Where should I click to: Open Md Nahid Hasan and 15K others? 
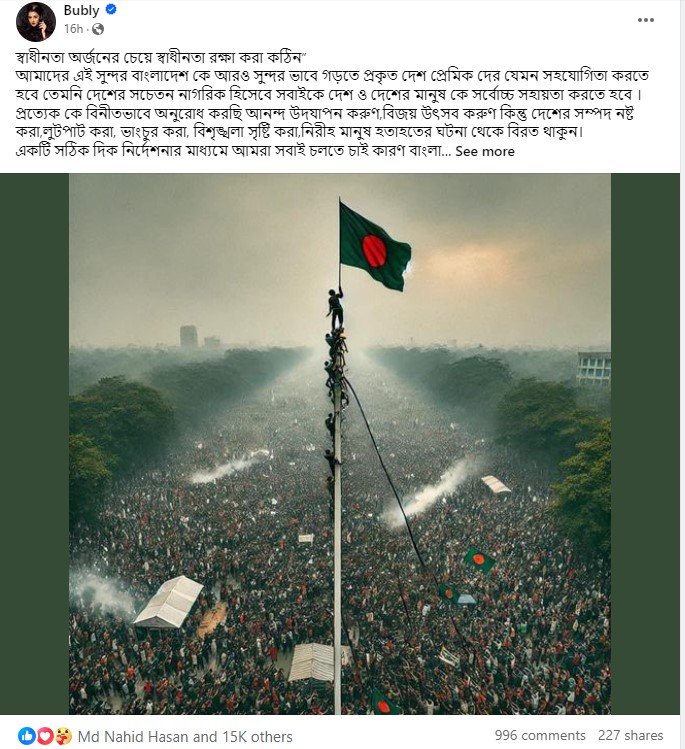click(185, 737)
